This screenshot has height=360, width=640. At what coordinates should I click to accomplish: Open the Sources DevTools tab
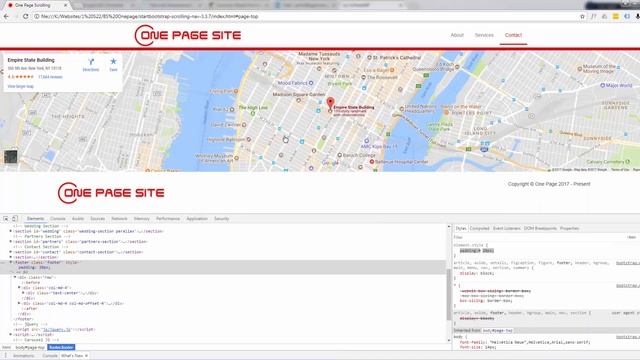(98, 219)
